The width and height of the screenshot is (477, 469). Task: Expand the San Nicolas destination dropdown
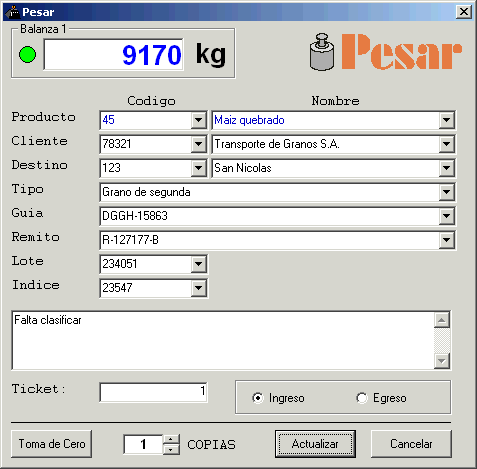(447, 168)
